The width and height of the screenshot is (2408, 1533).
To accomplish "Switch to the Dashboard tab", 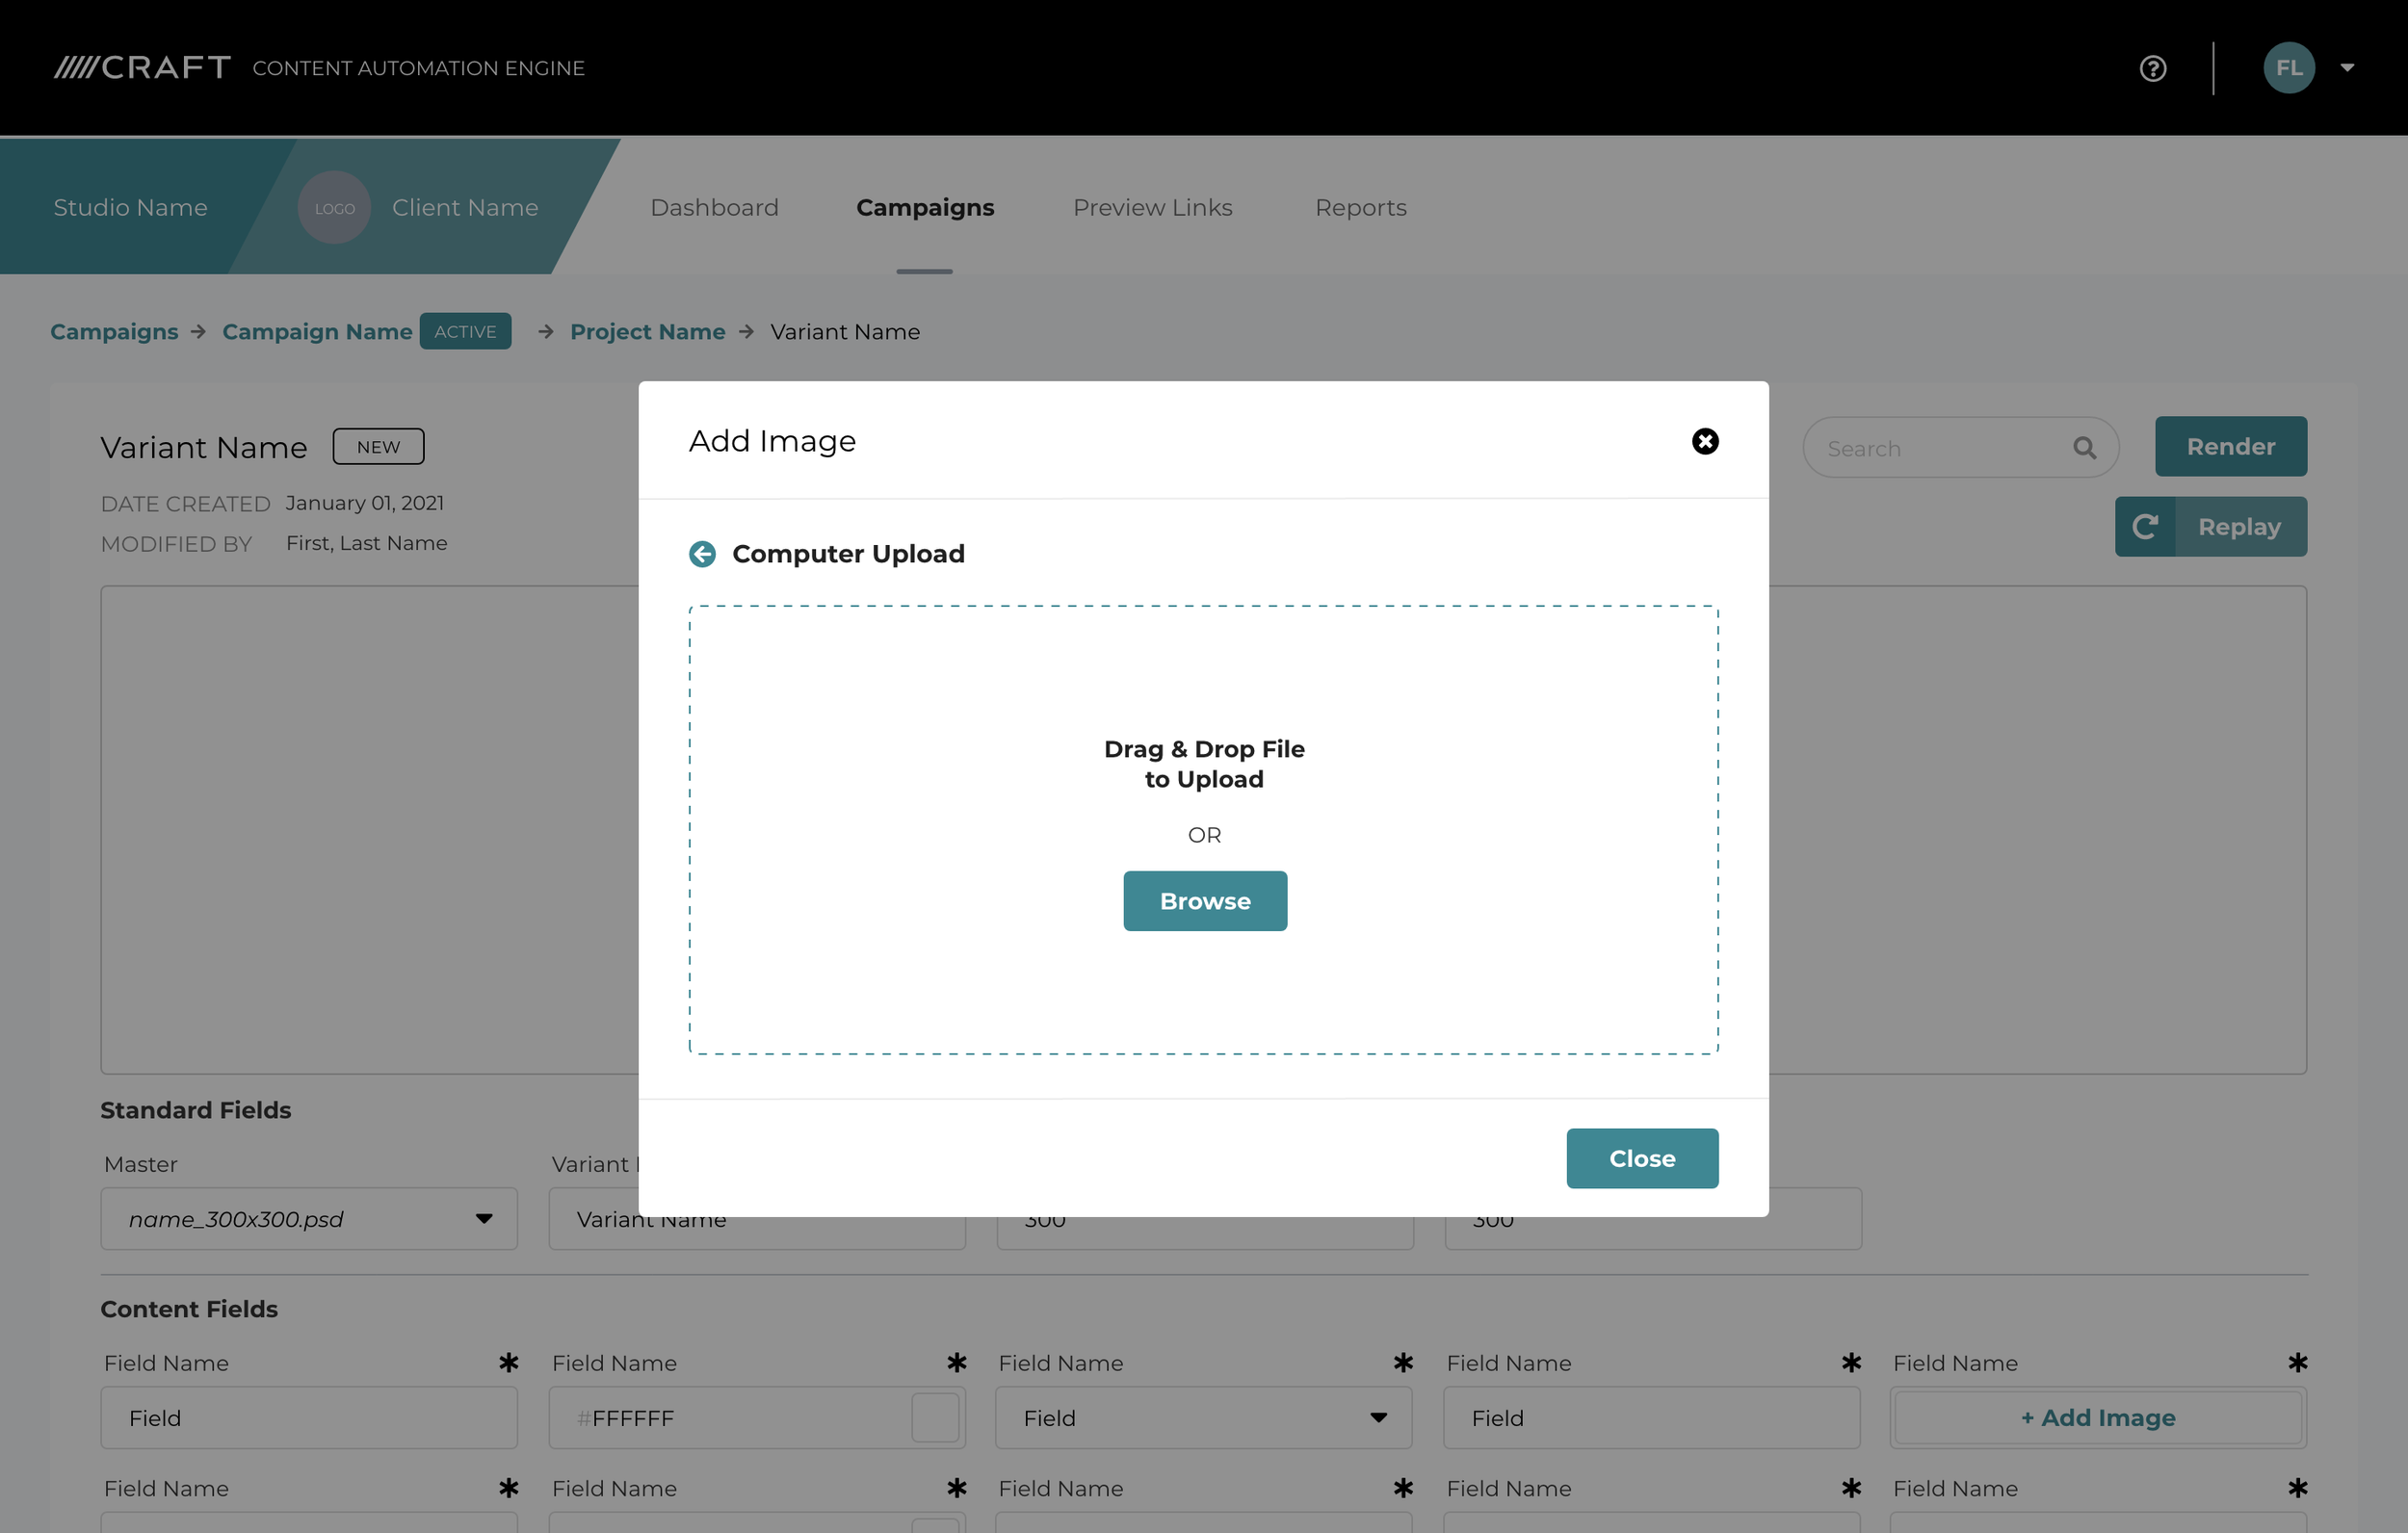I will coord(714,208).
